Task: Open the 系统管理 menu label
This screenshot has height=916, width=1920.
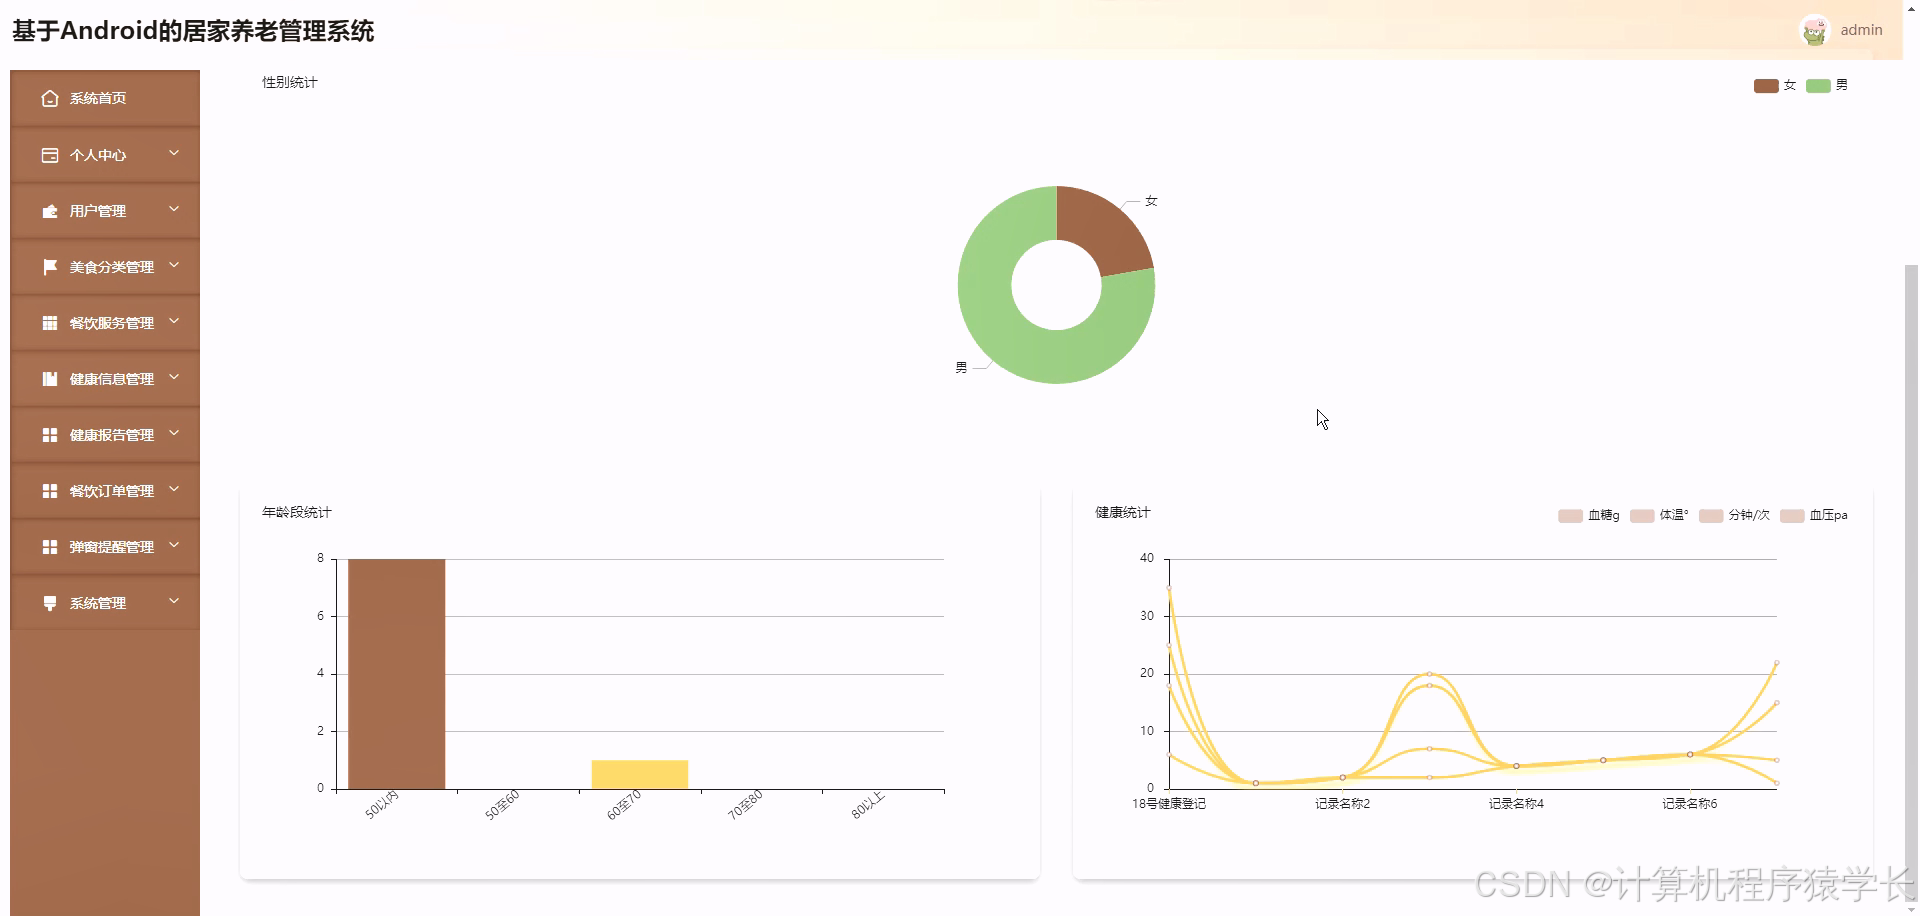Action: pos(98,603)
